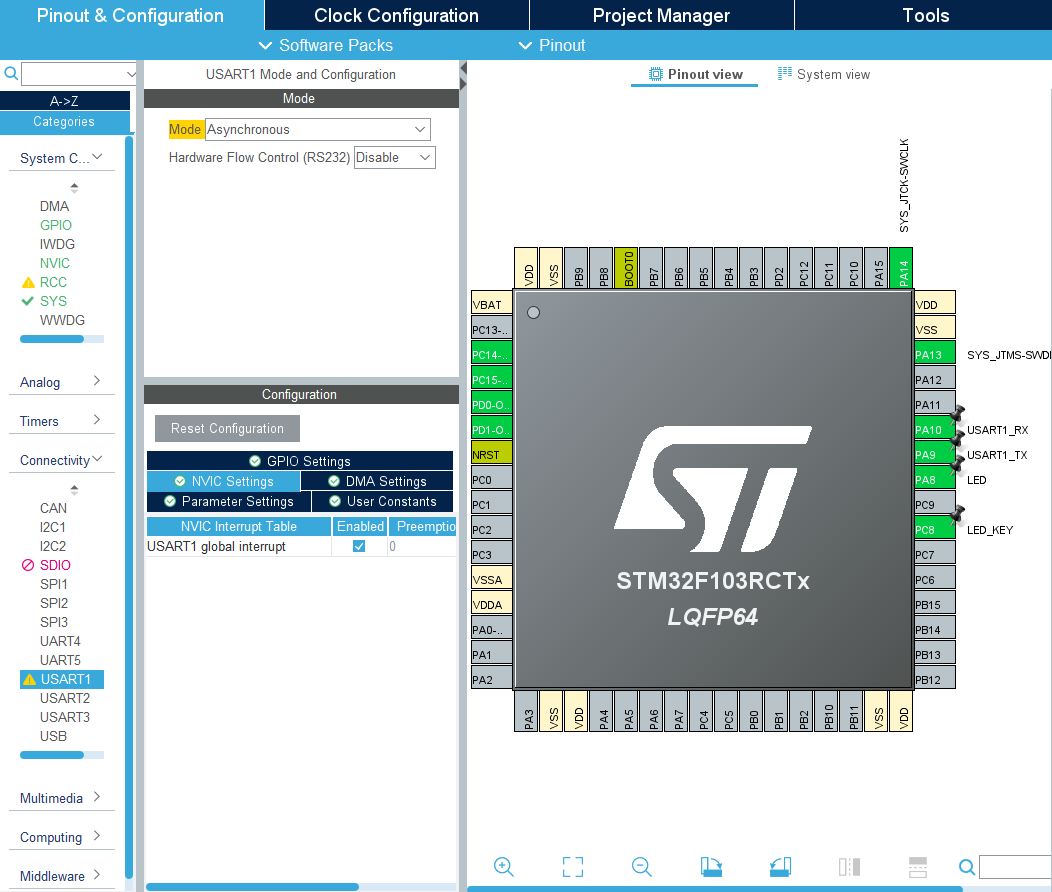Switch to System view tab
The width and height of the screenshot is (1052, 892).
[824, 74]
